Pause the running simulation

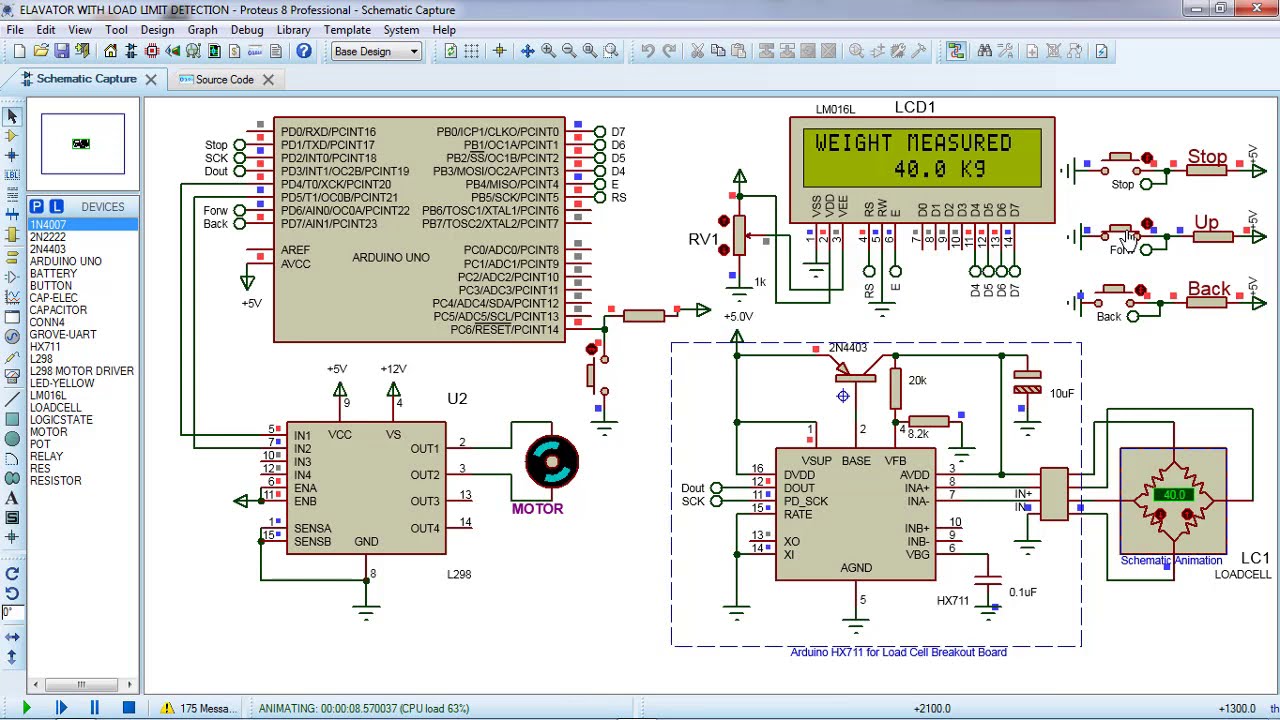(x=94, y=708)
